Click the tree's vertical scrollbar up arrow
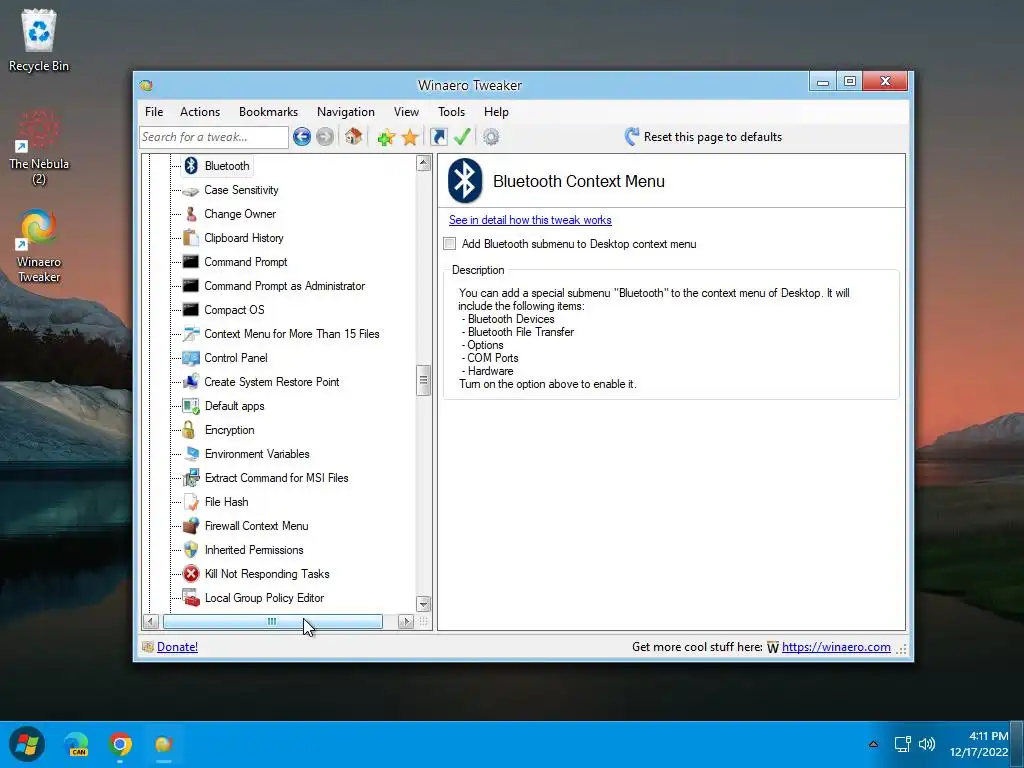 pyautogui.click(x=423, y=163)
